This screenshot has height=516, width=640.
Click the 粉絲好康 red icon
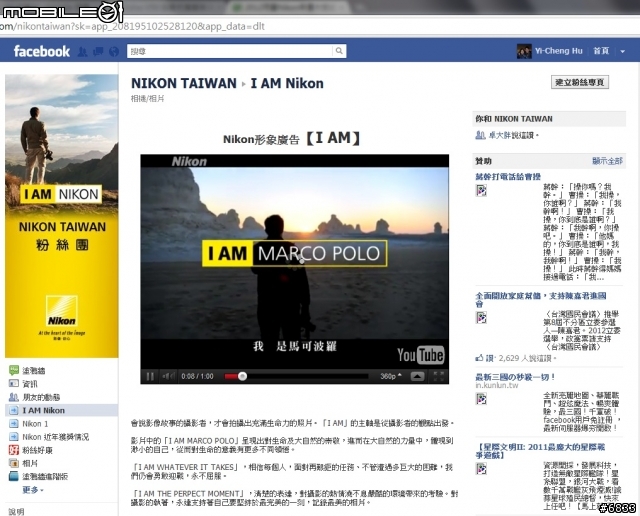pos(14,450)
